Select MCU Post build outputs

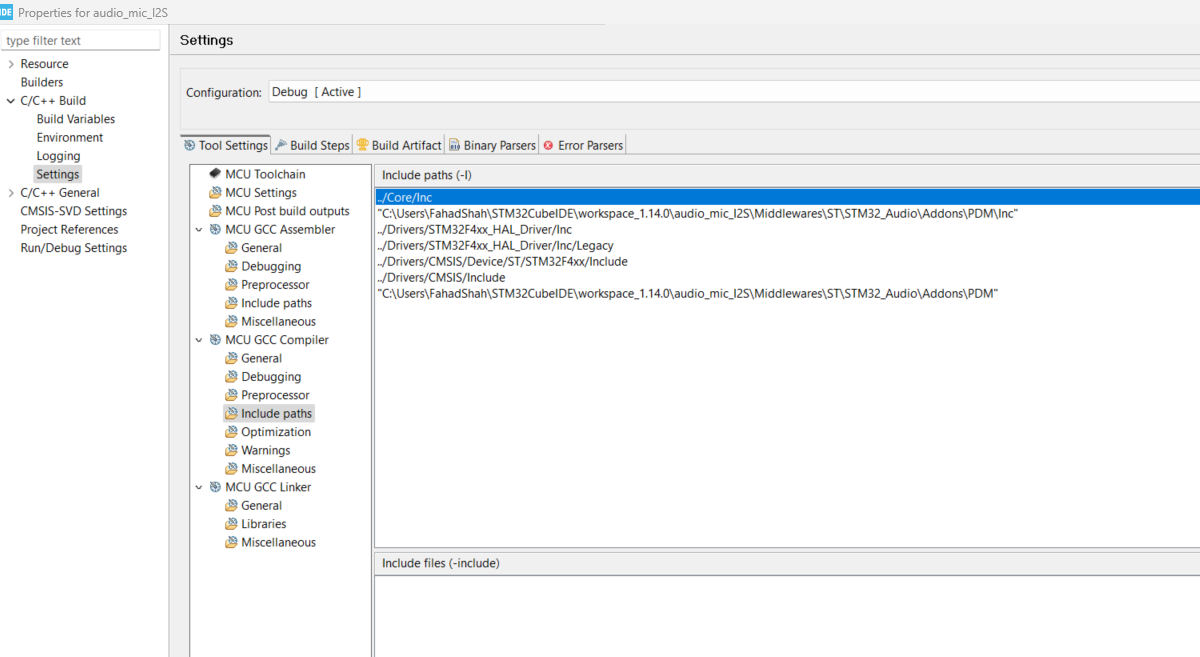point(281,210)
